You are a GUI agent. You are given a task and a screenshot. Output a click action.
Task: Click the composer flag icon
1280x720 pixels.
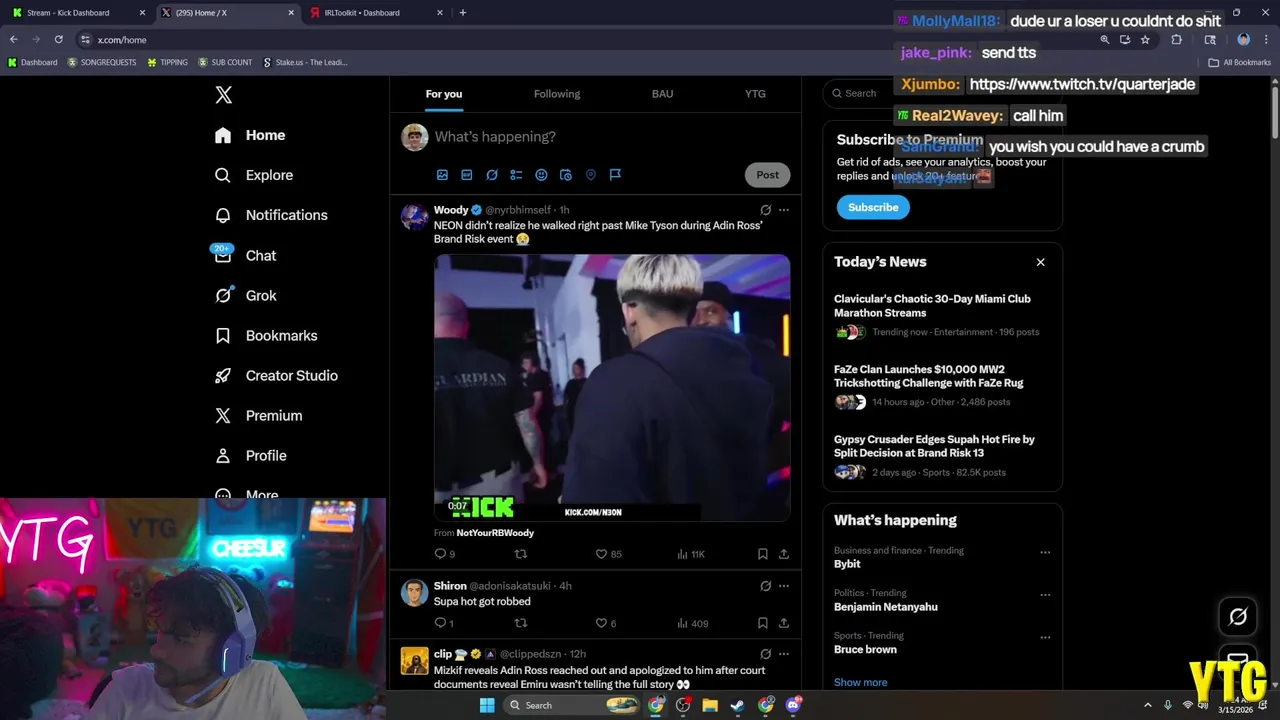point(615,175)
